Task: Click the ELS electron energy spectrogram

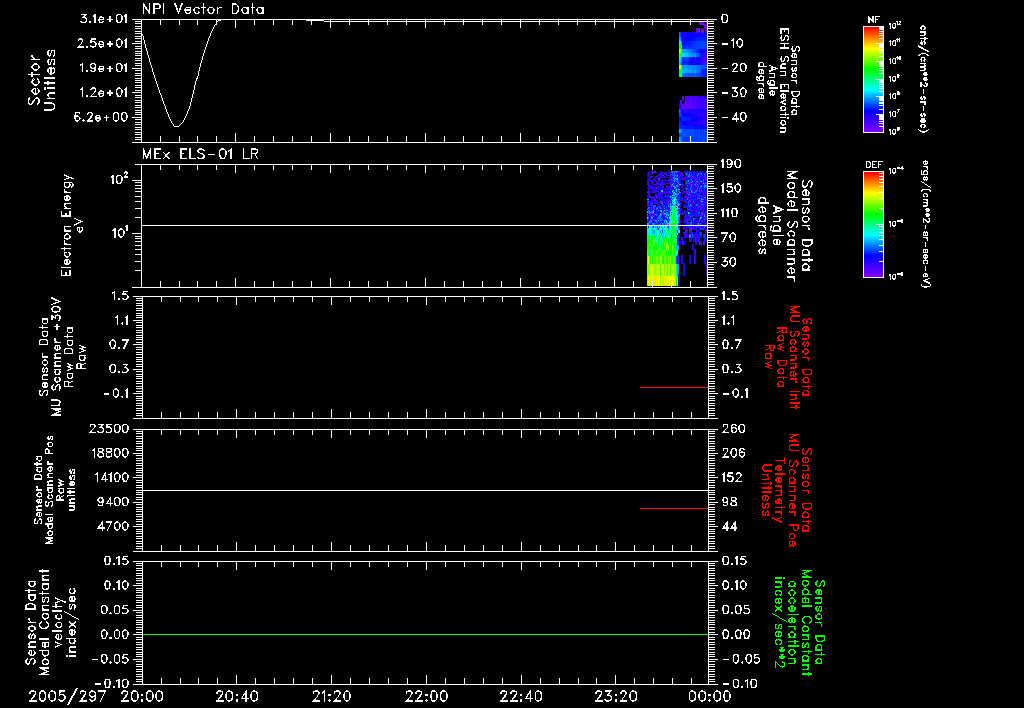Action: pyautogui.click(x=677, y=229)
